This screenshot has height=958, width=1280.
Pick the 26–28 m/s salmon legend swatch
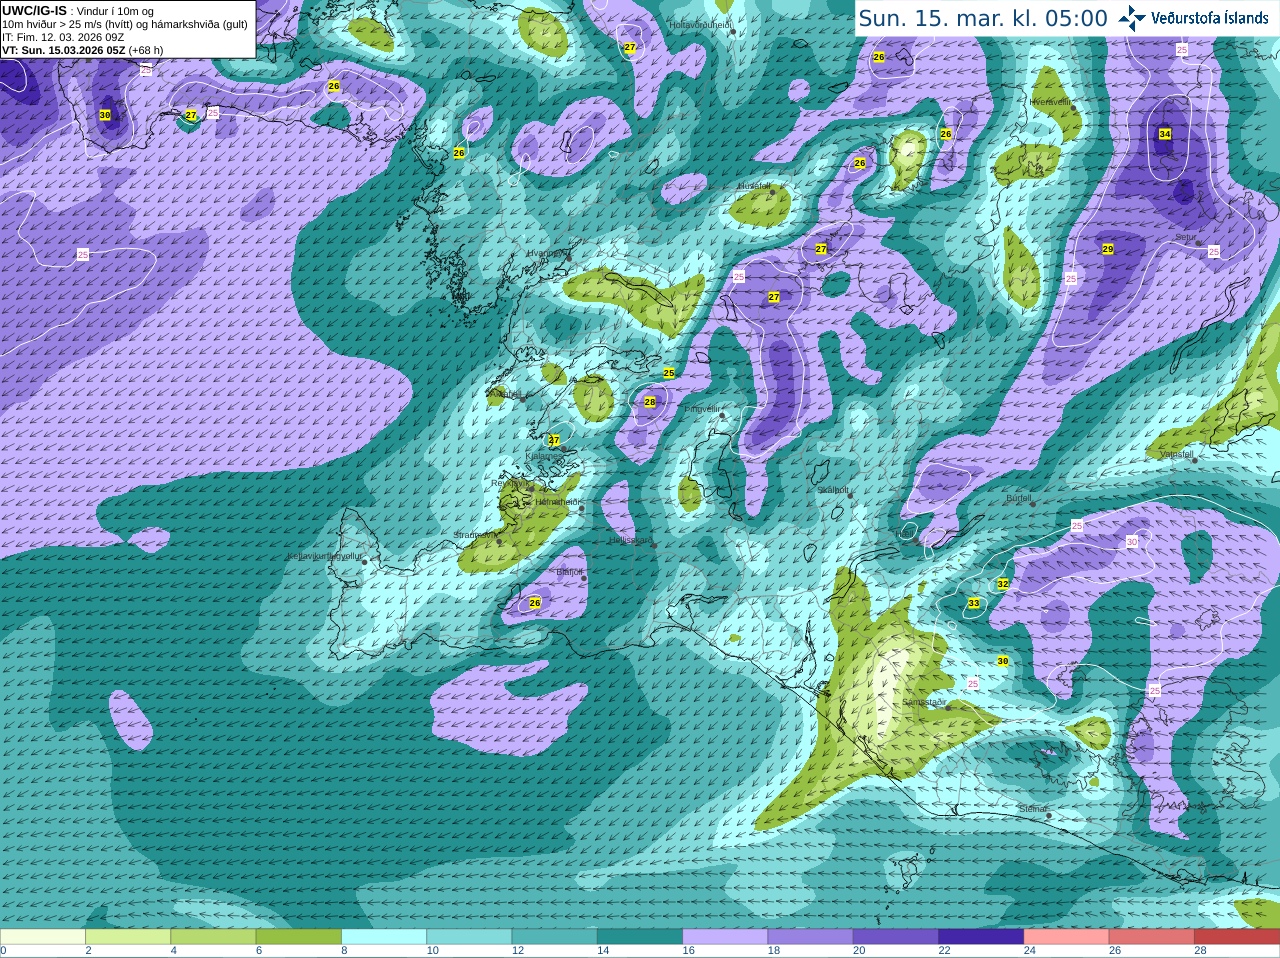pos(1152,937)
